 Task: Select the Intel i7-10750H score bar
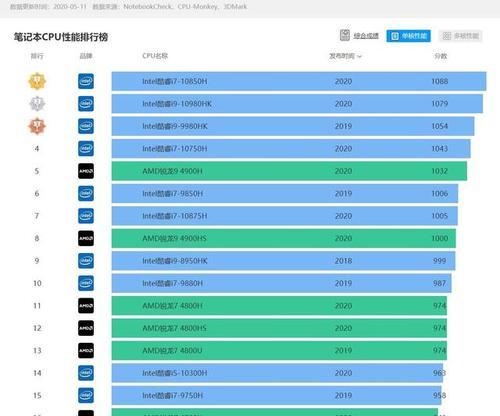click(291, 149)
